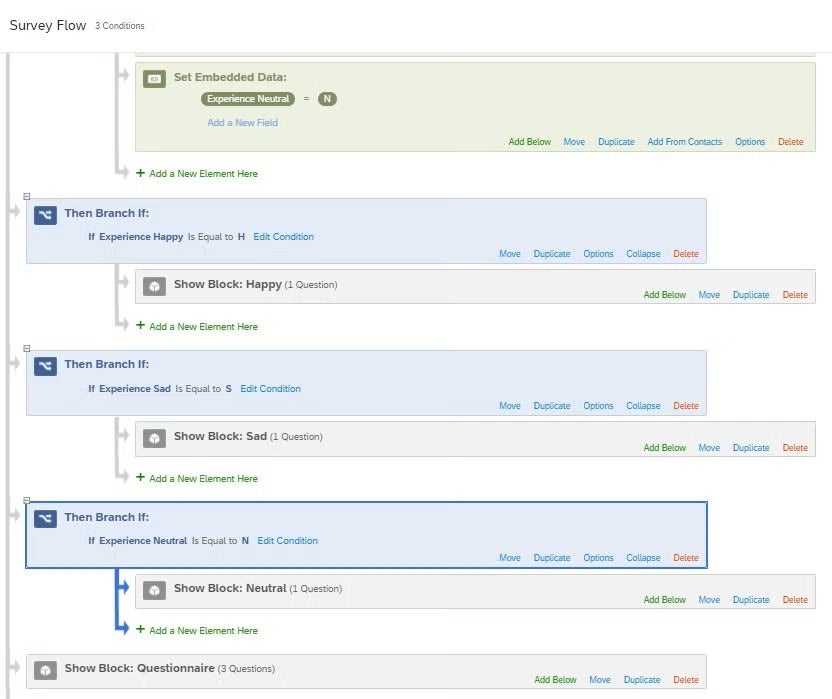Open Options for Experience Sad branch
This screenshot has height=699, width=832.
[598, 405]
